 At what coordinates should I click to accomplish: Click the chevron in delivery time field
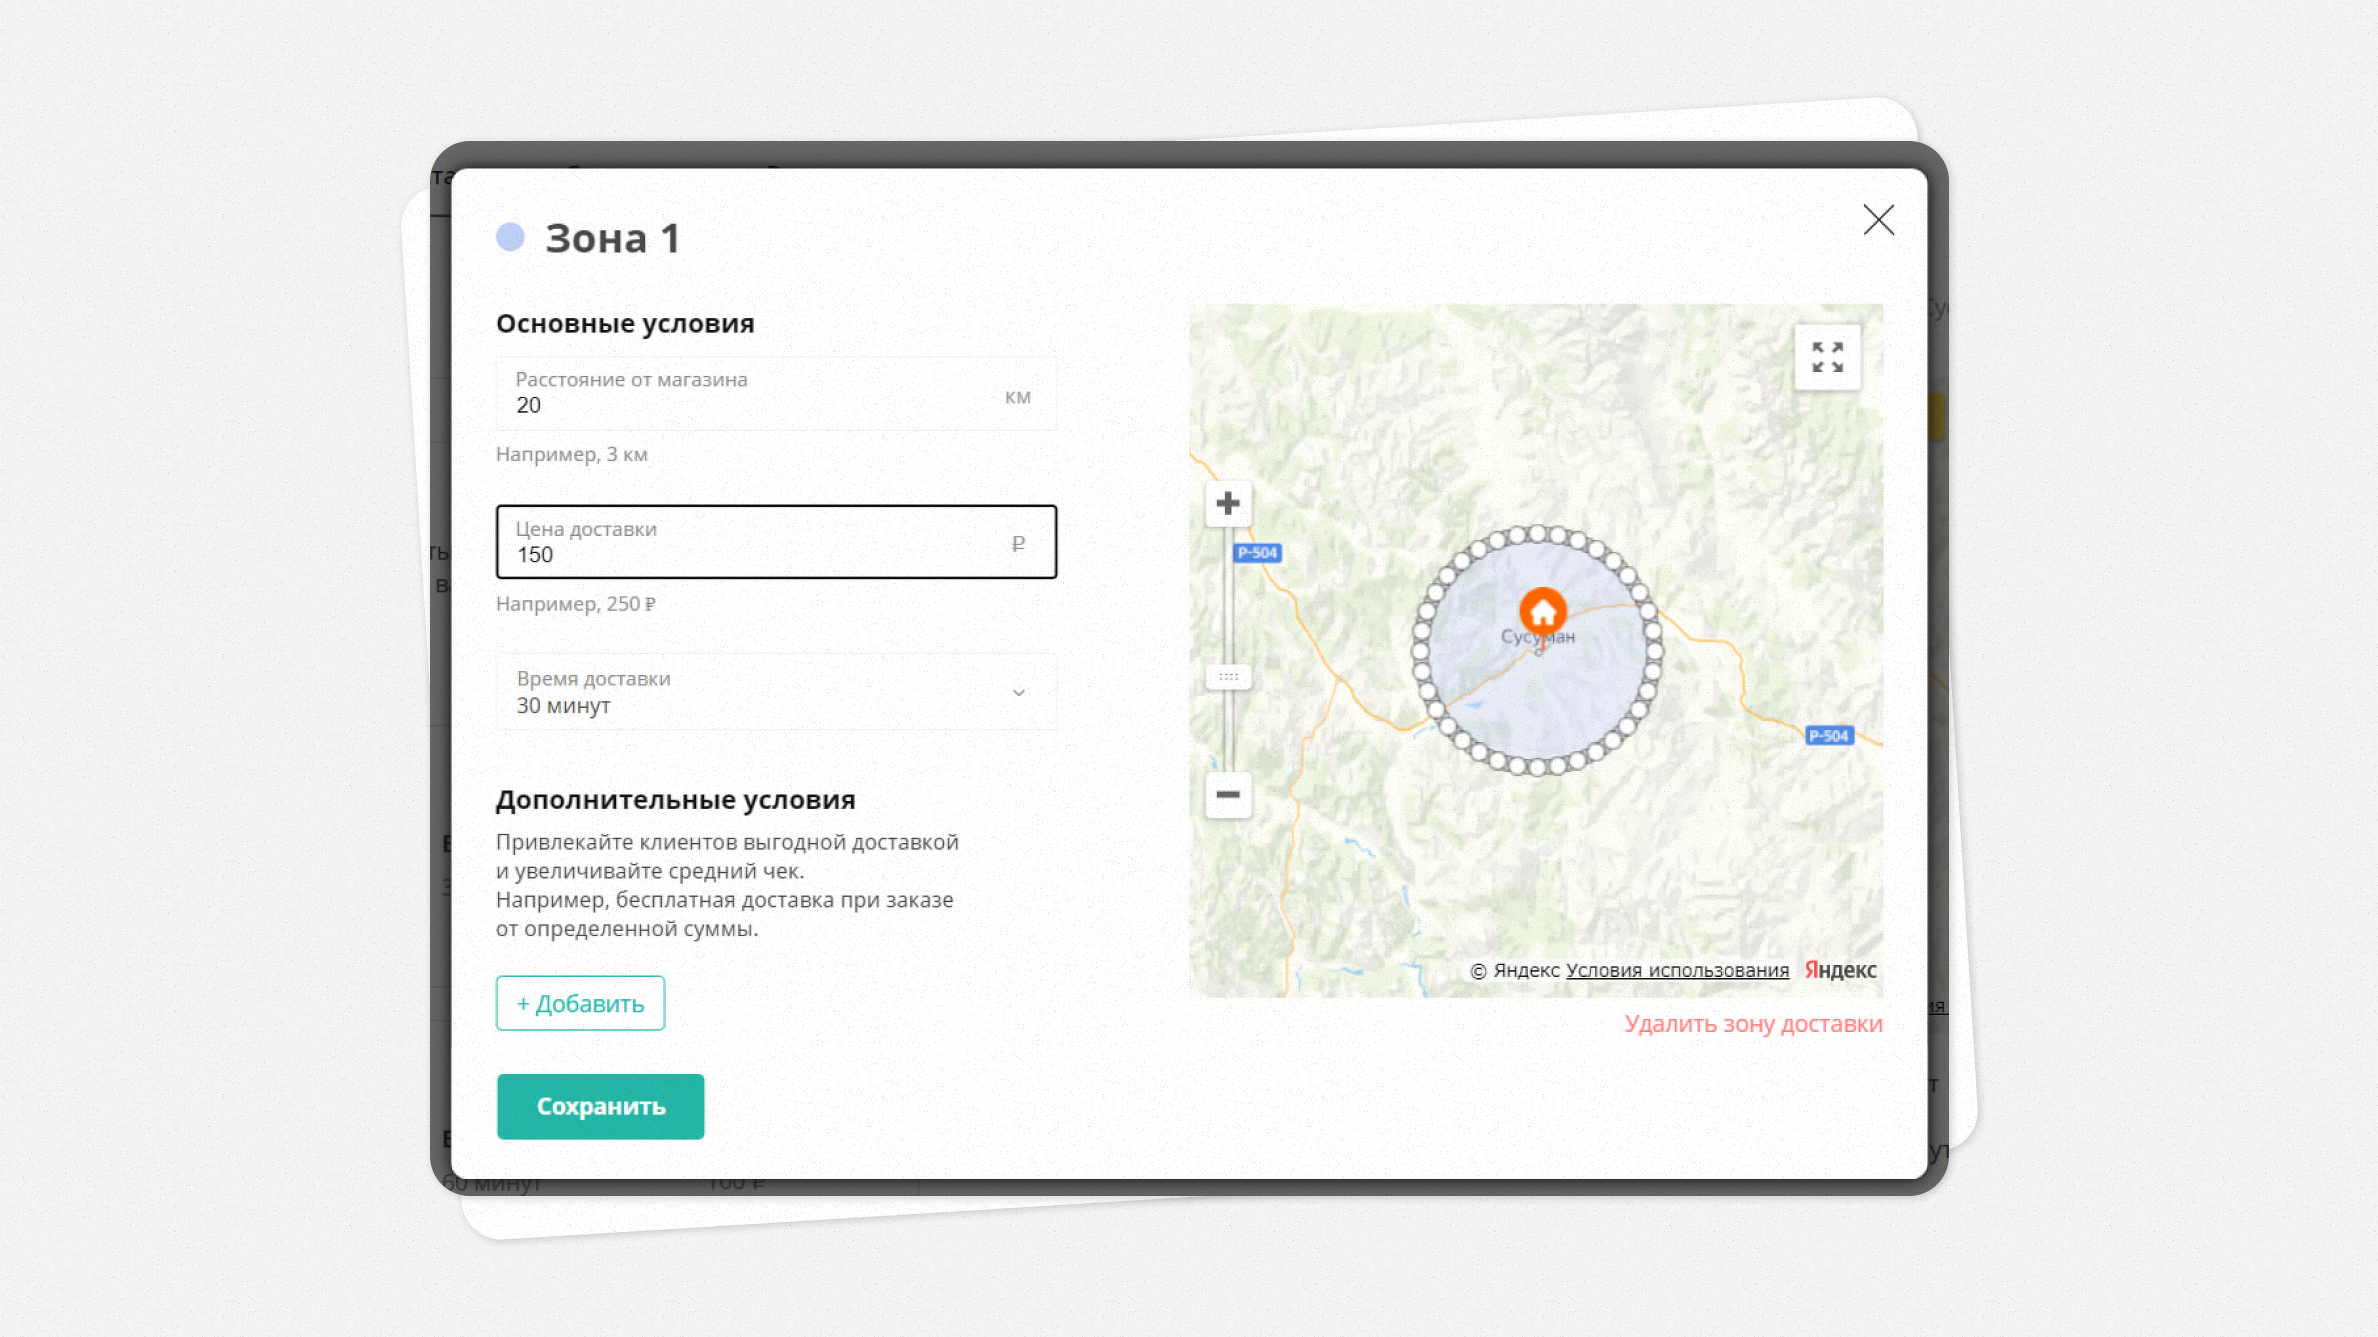pyautogui.click(x=1018, y=693)
